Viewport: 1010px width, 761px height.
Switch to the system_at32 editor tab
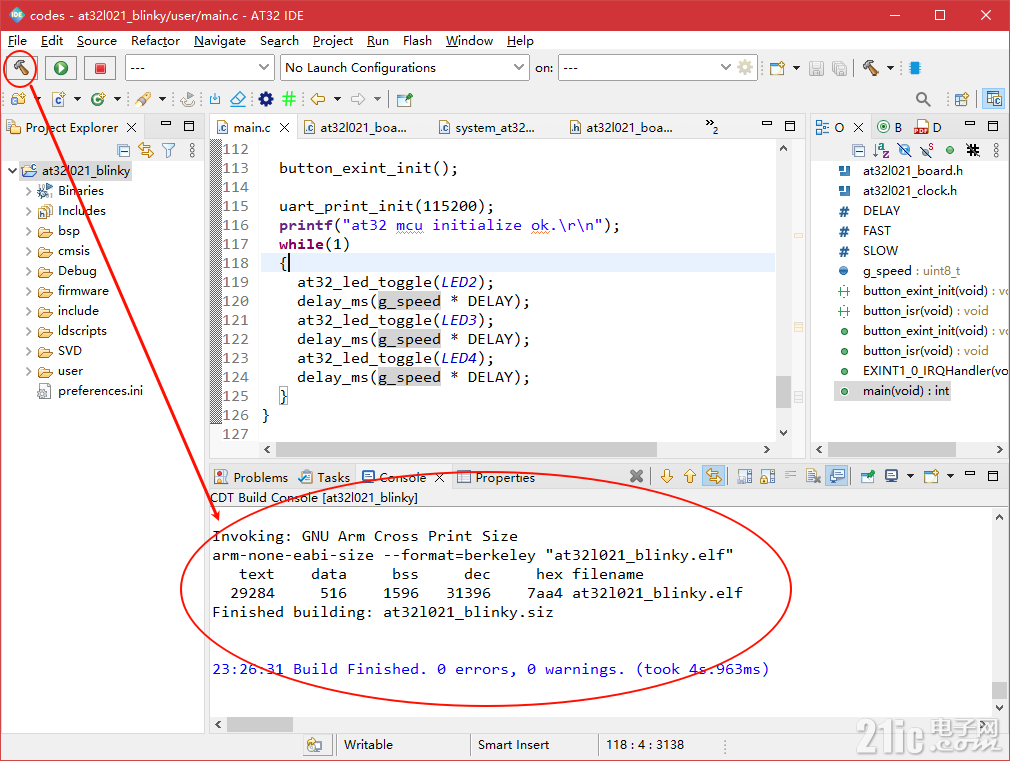(488, 128)
